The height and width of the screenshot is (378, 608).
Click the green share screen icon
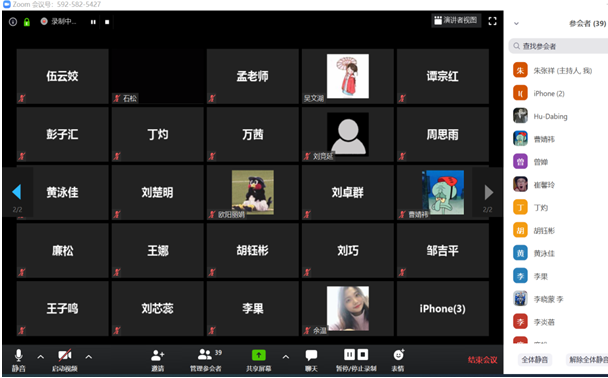[x=259, y=355]
